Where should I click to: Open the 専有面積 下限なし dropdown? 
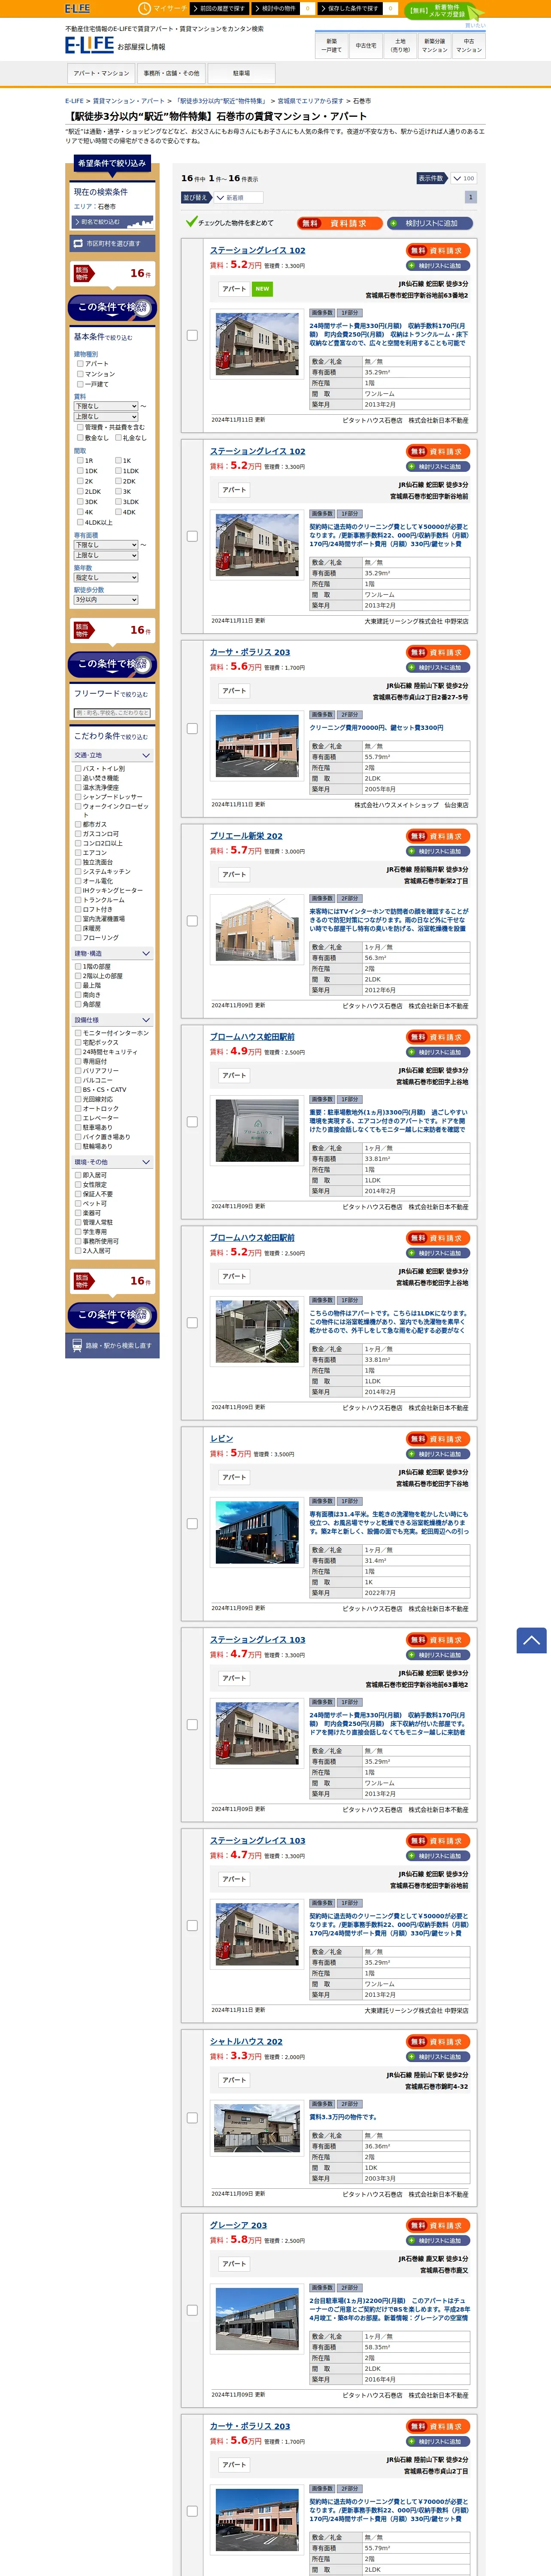pyautogui.click(x=106, y=545)
